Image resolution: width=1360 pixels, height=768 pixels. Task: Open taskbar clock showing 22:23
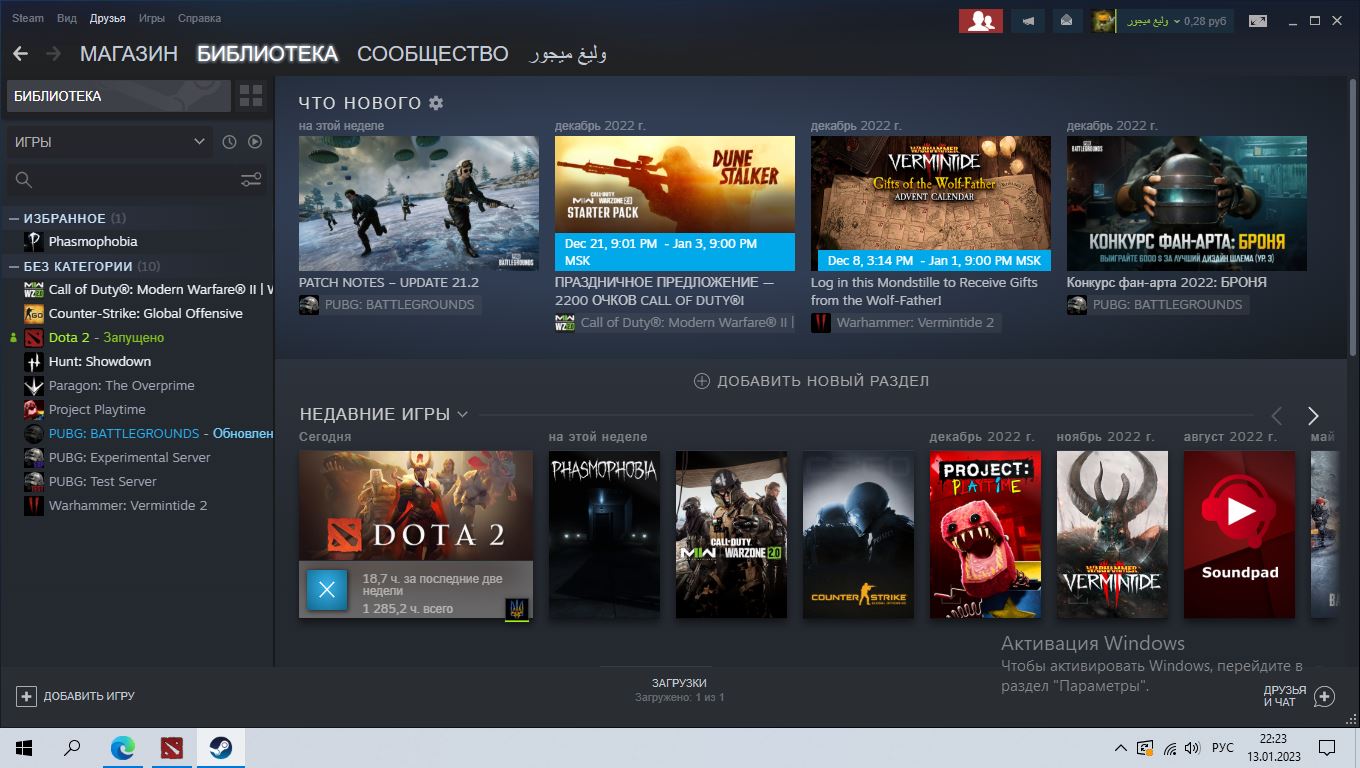point(1273,748)
